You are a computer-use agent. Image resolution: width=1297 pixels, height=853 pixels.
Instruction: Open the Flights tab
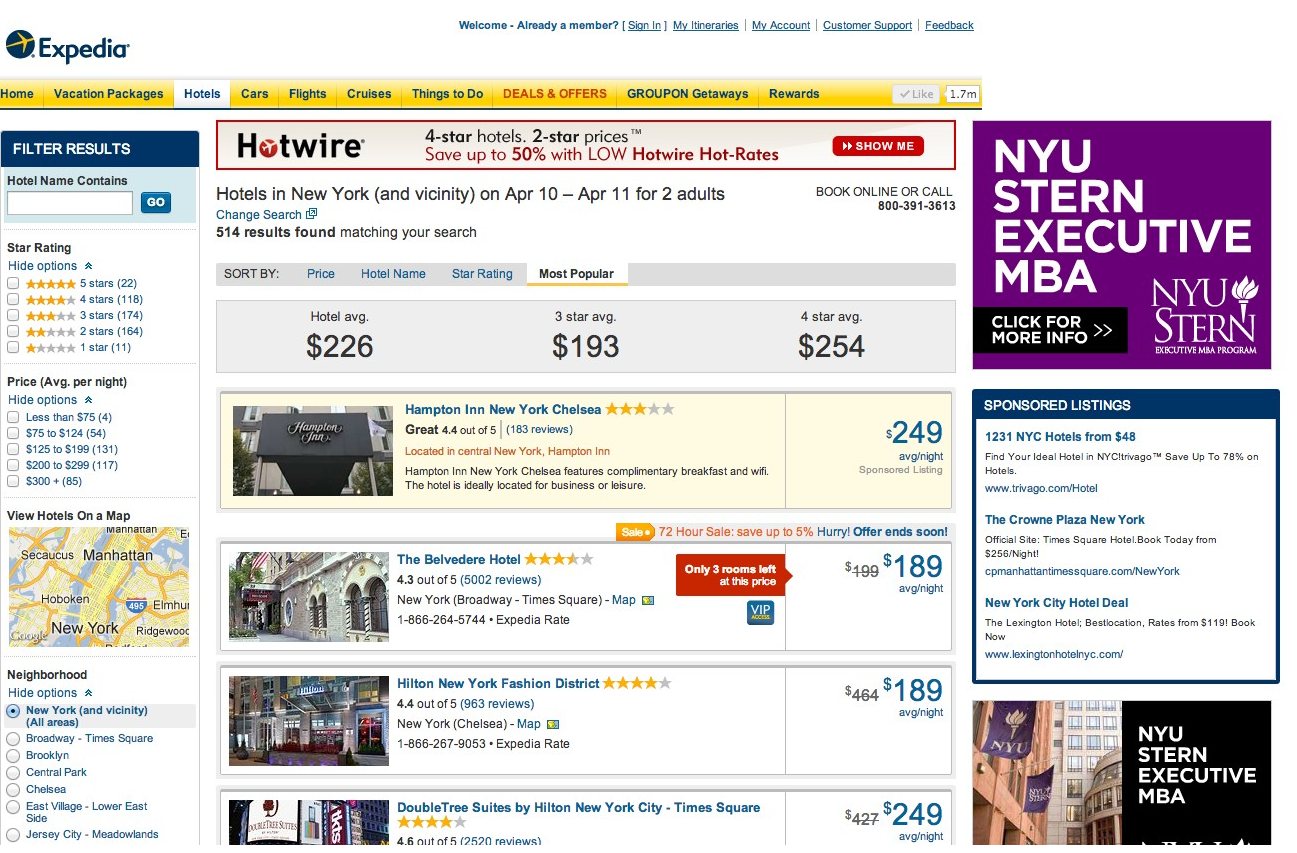pyautogui.click(x=308, y=94)
